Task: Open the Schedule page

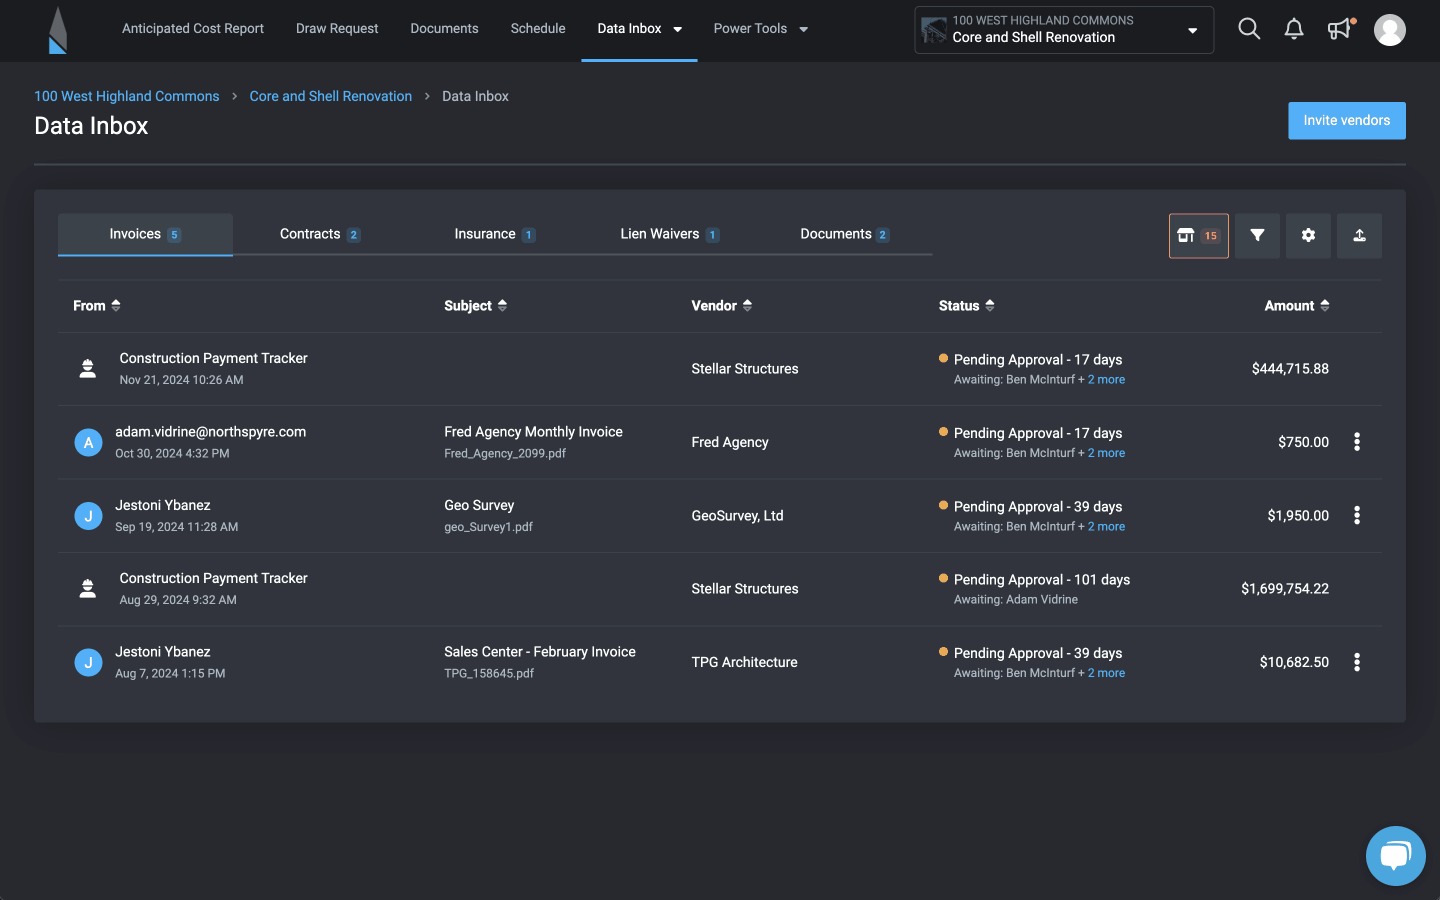Action: pyautogui.click(x=538, y=29)
